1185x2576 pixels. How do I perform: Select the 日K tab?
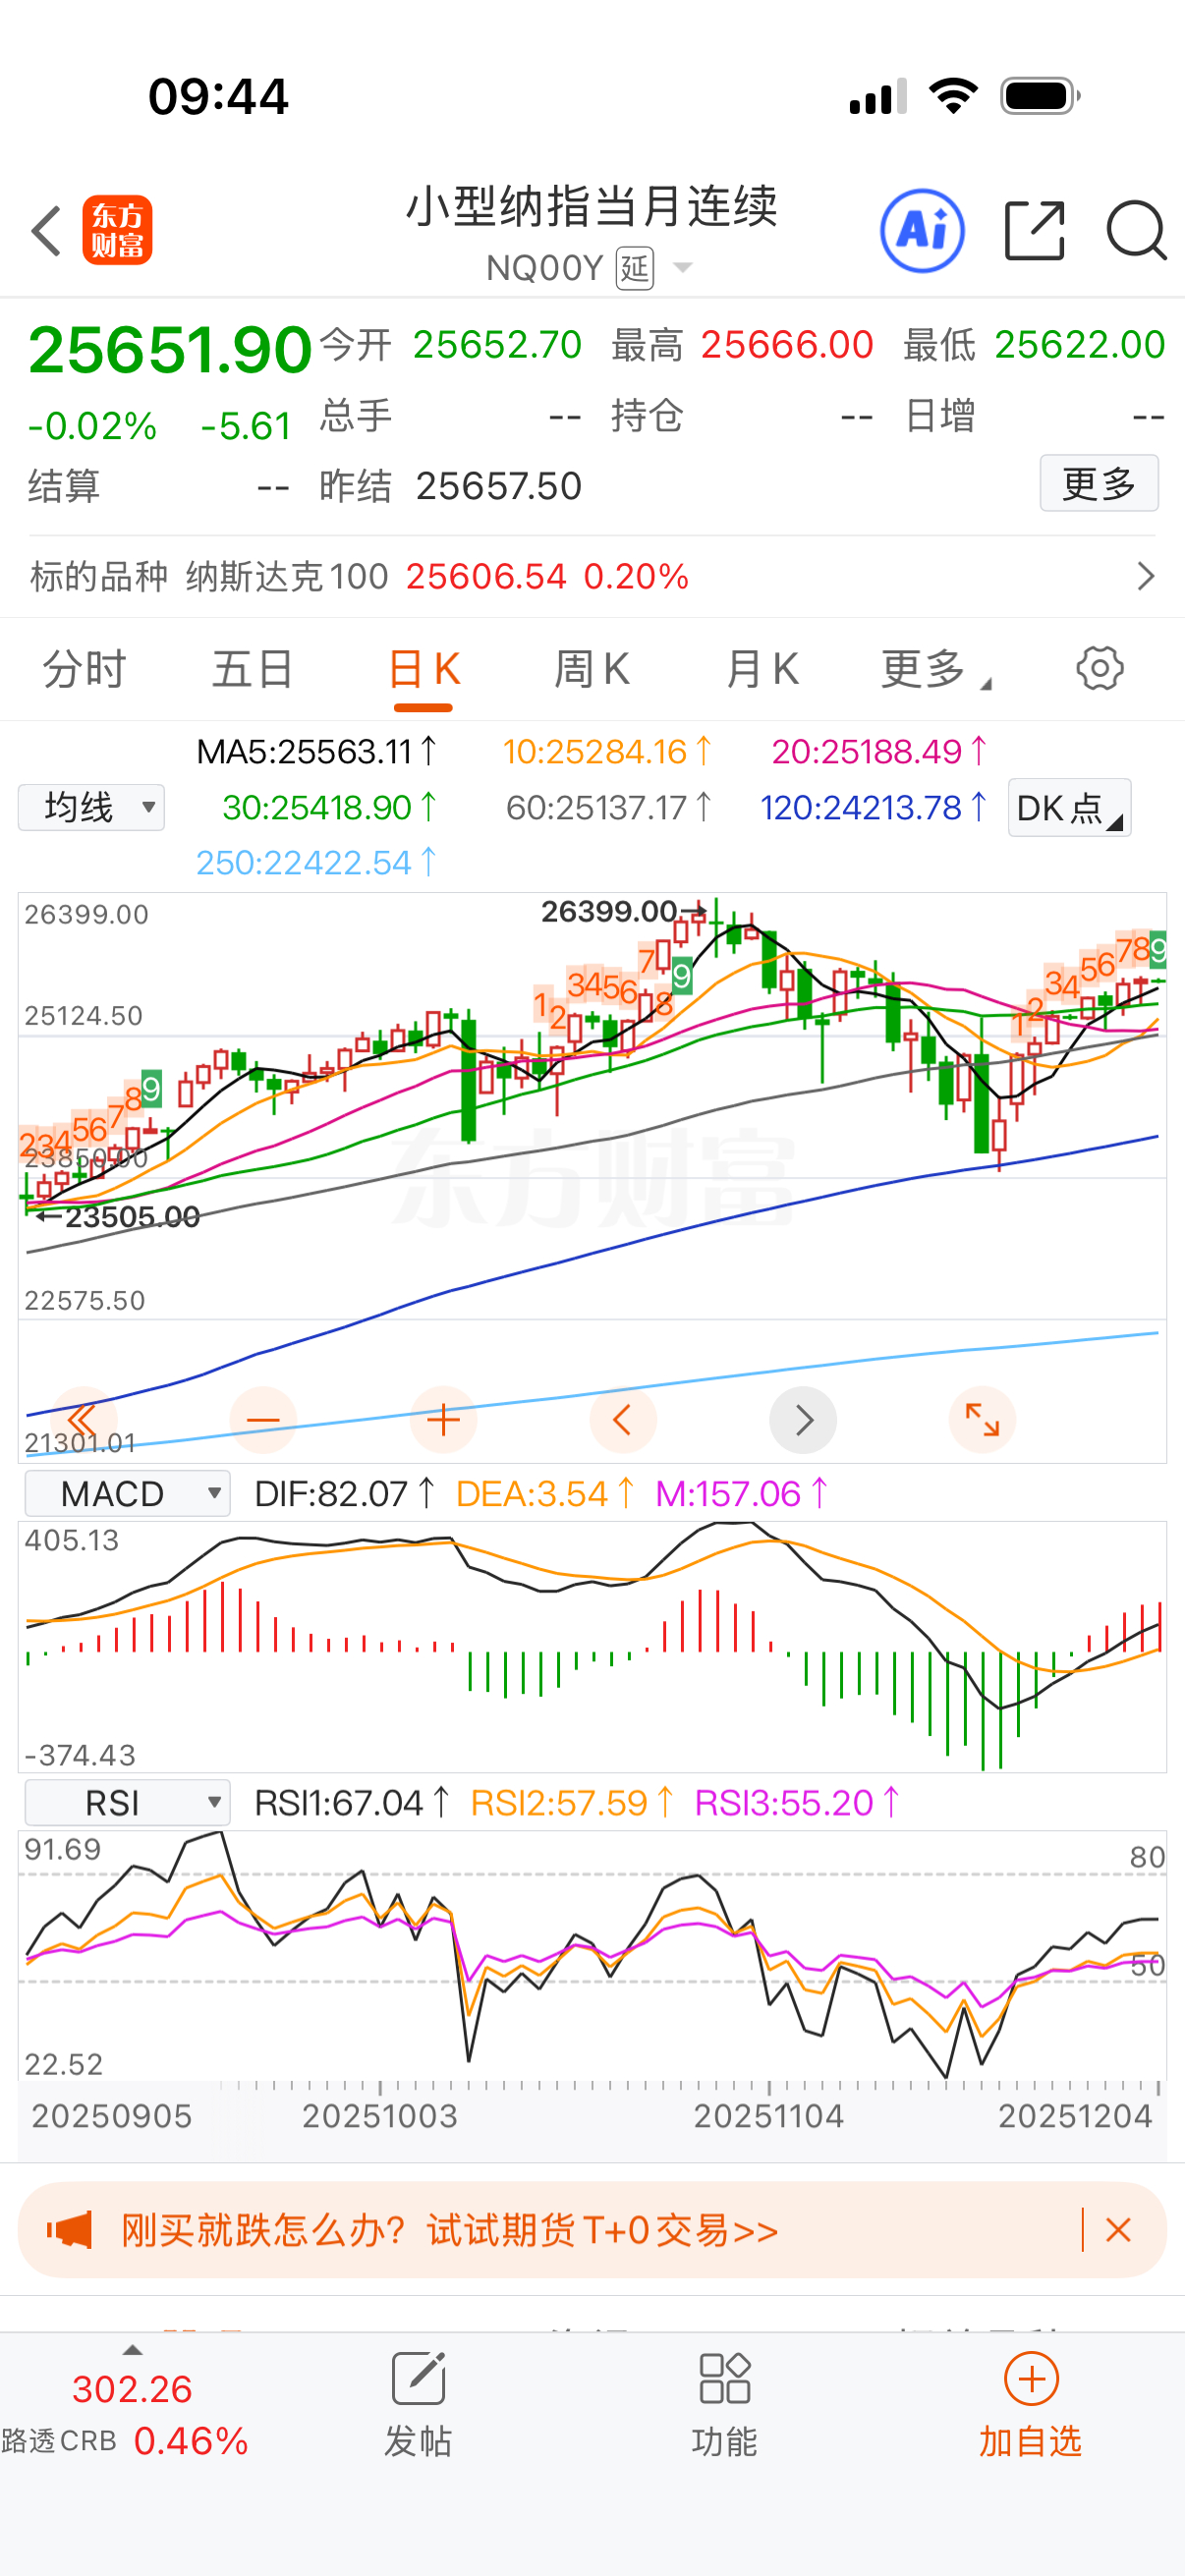tap(424, 668)
